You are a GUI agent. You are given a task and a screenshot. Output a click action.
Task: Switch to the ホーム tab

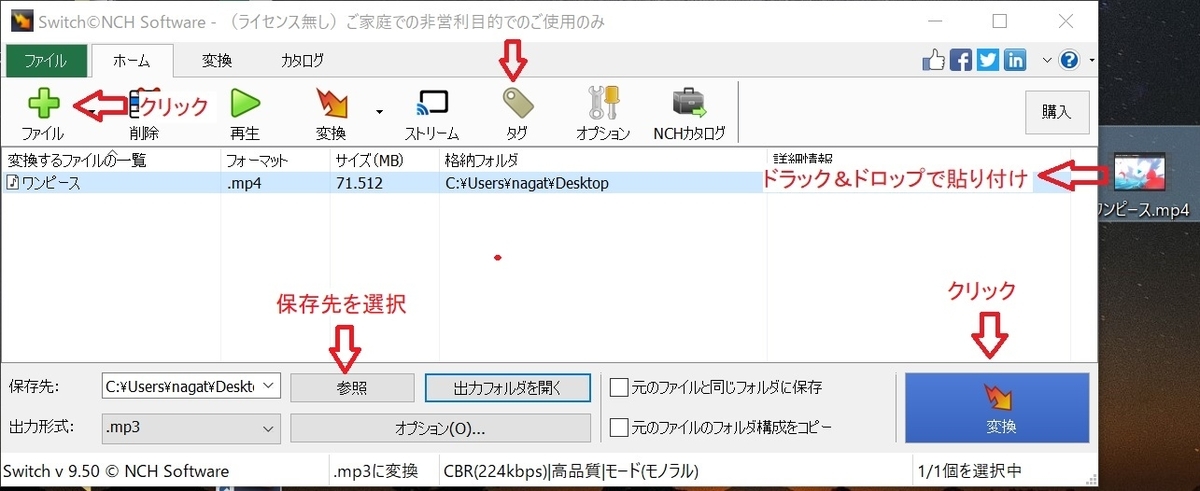131,60
